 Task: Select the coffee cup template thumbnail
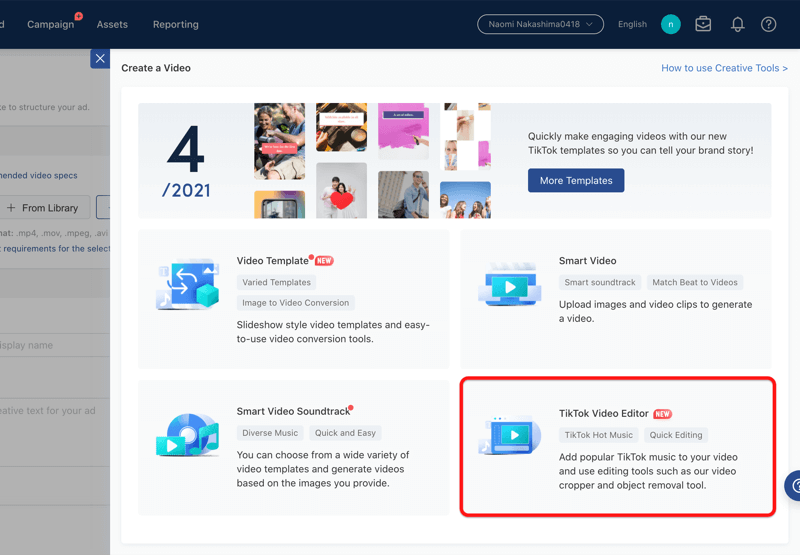341,128
